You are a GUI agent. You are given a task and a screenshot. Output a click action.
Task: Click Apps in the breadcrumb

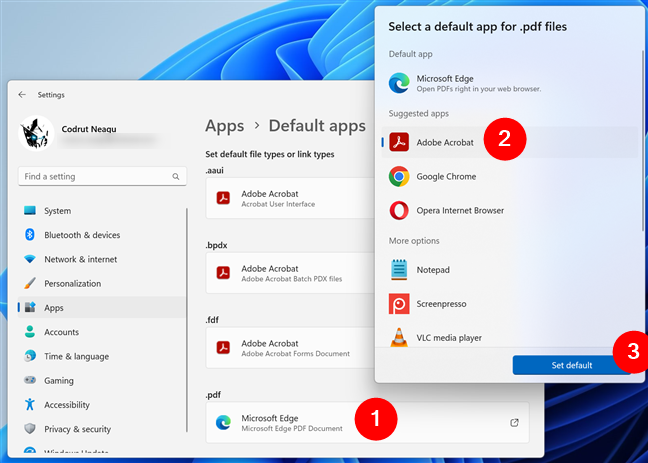225,126
